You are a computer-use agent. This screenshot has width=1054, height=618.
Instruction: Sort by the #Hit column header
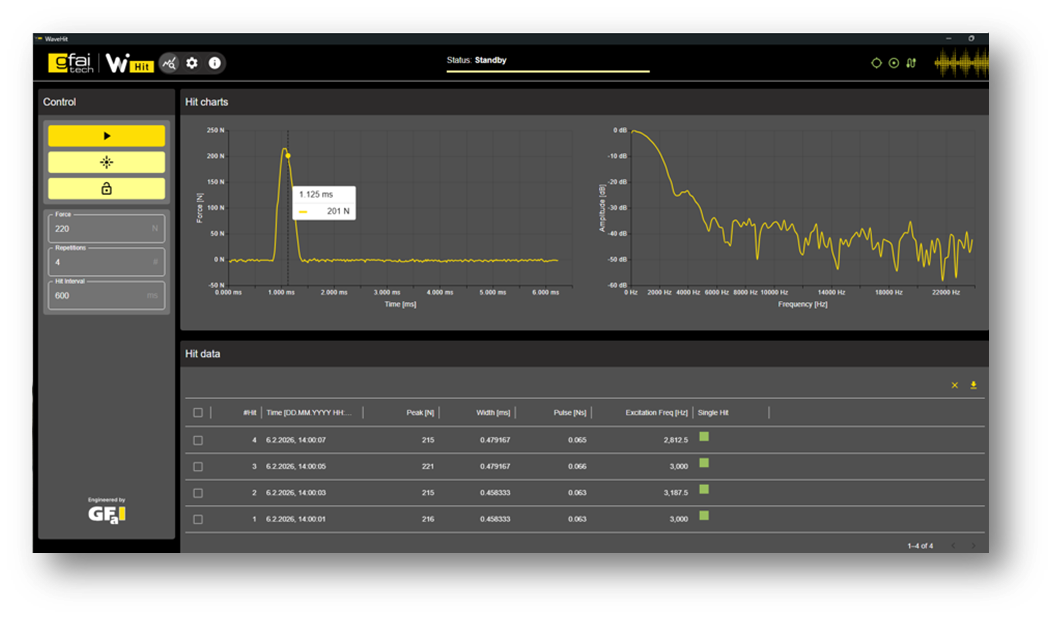[x=249, y=413]
